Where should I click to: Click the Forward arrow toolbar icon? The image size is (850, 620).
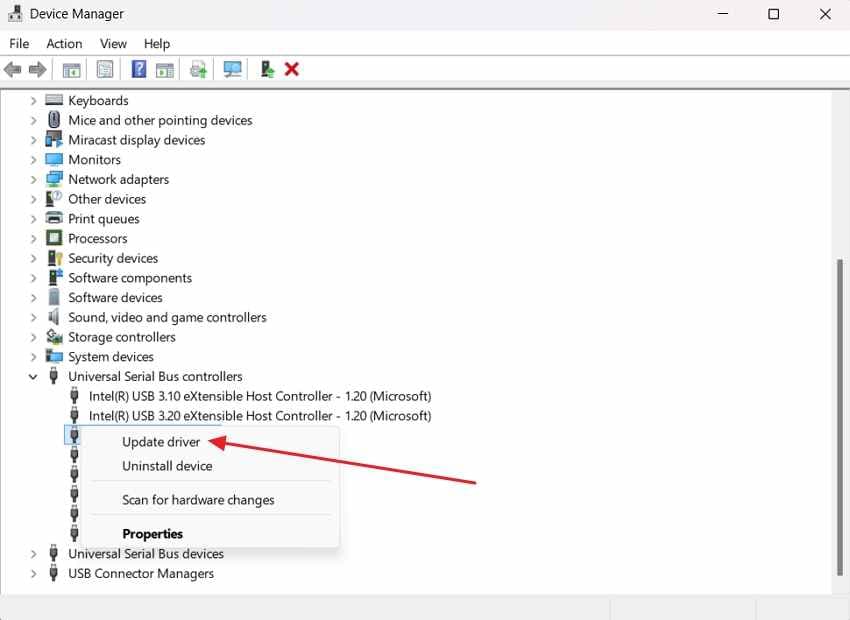37,69
